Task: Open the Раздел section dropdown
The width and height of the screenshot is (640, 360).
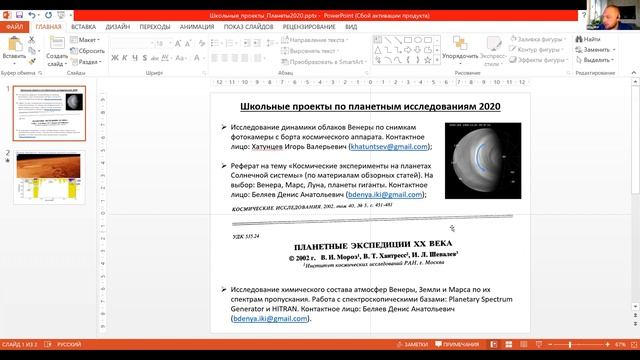Action: (x=86, y=62)
